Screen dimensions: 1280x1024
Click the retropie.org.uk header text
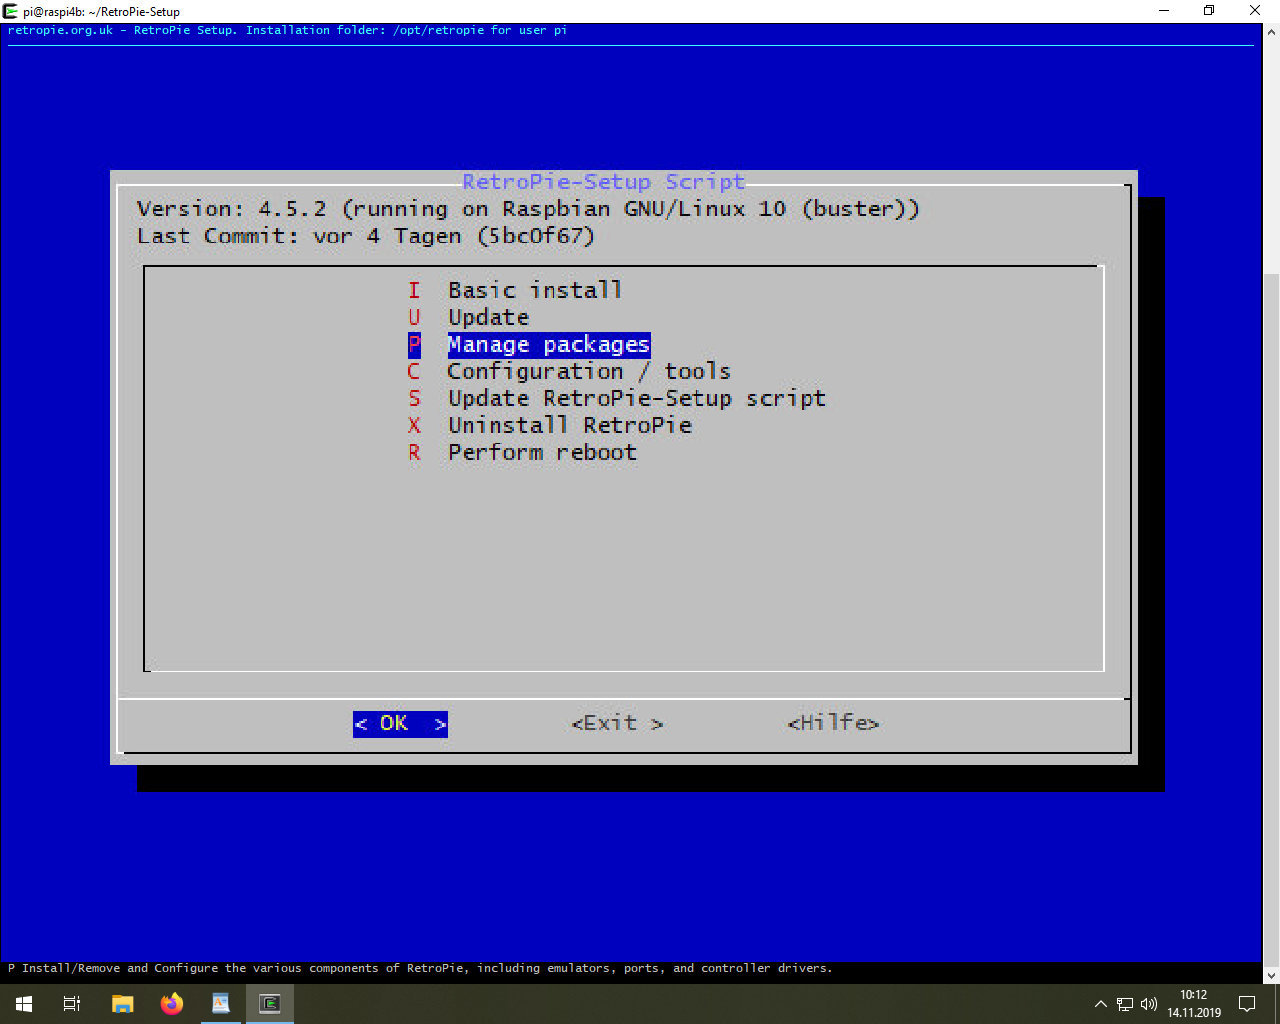pos(287,30)
